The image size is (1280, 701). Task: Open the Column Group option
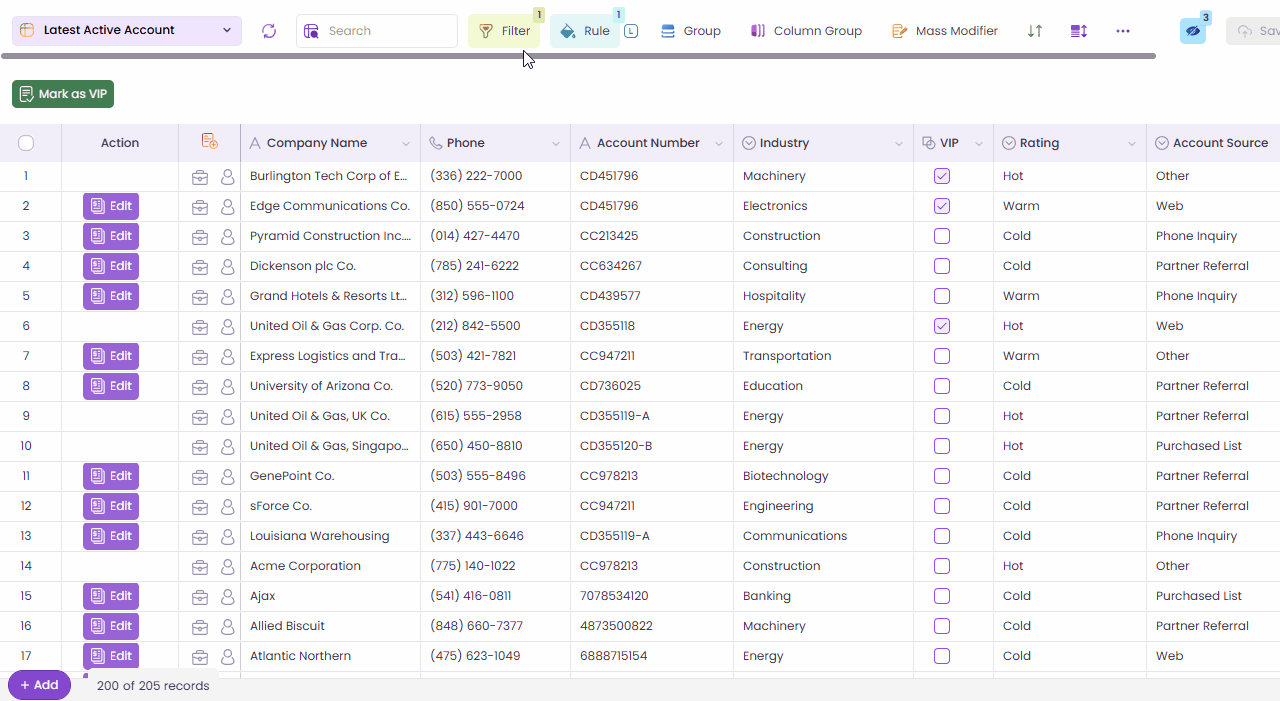(x=806, y=31)
